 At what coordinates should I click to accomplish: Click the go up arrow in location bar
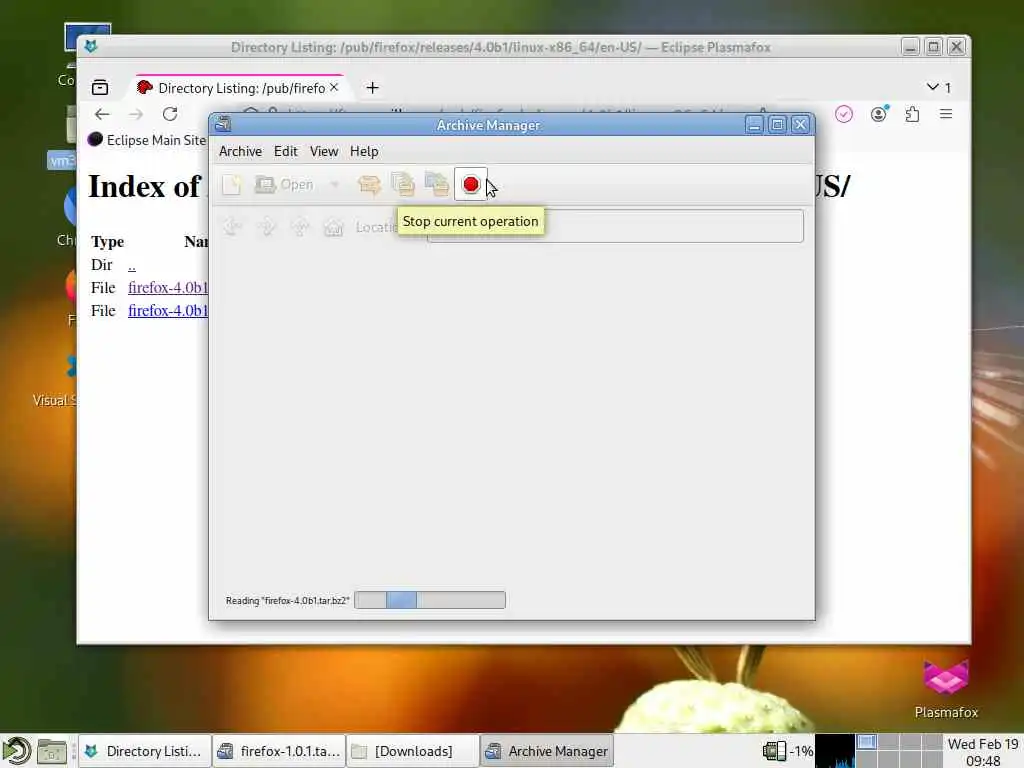click(x=300, y=227)
